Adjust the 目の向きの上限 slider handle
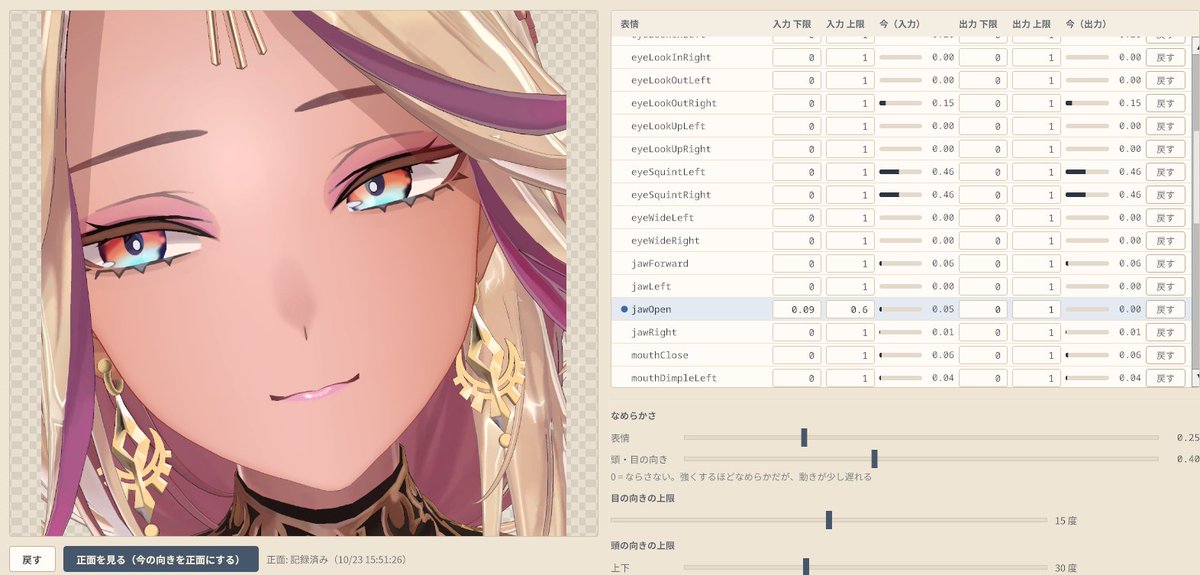This screenshot has width=1200, height=575. 829,520
